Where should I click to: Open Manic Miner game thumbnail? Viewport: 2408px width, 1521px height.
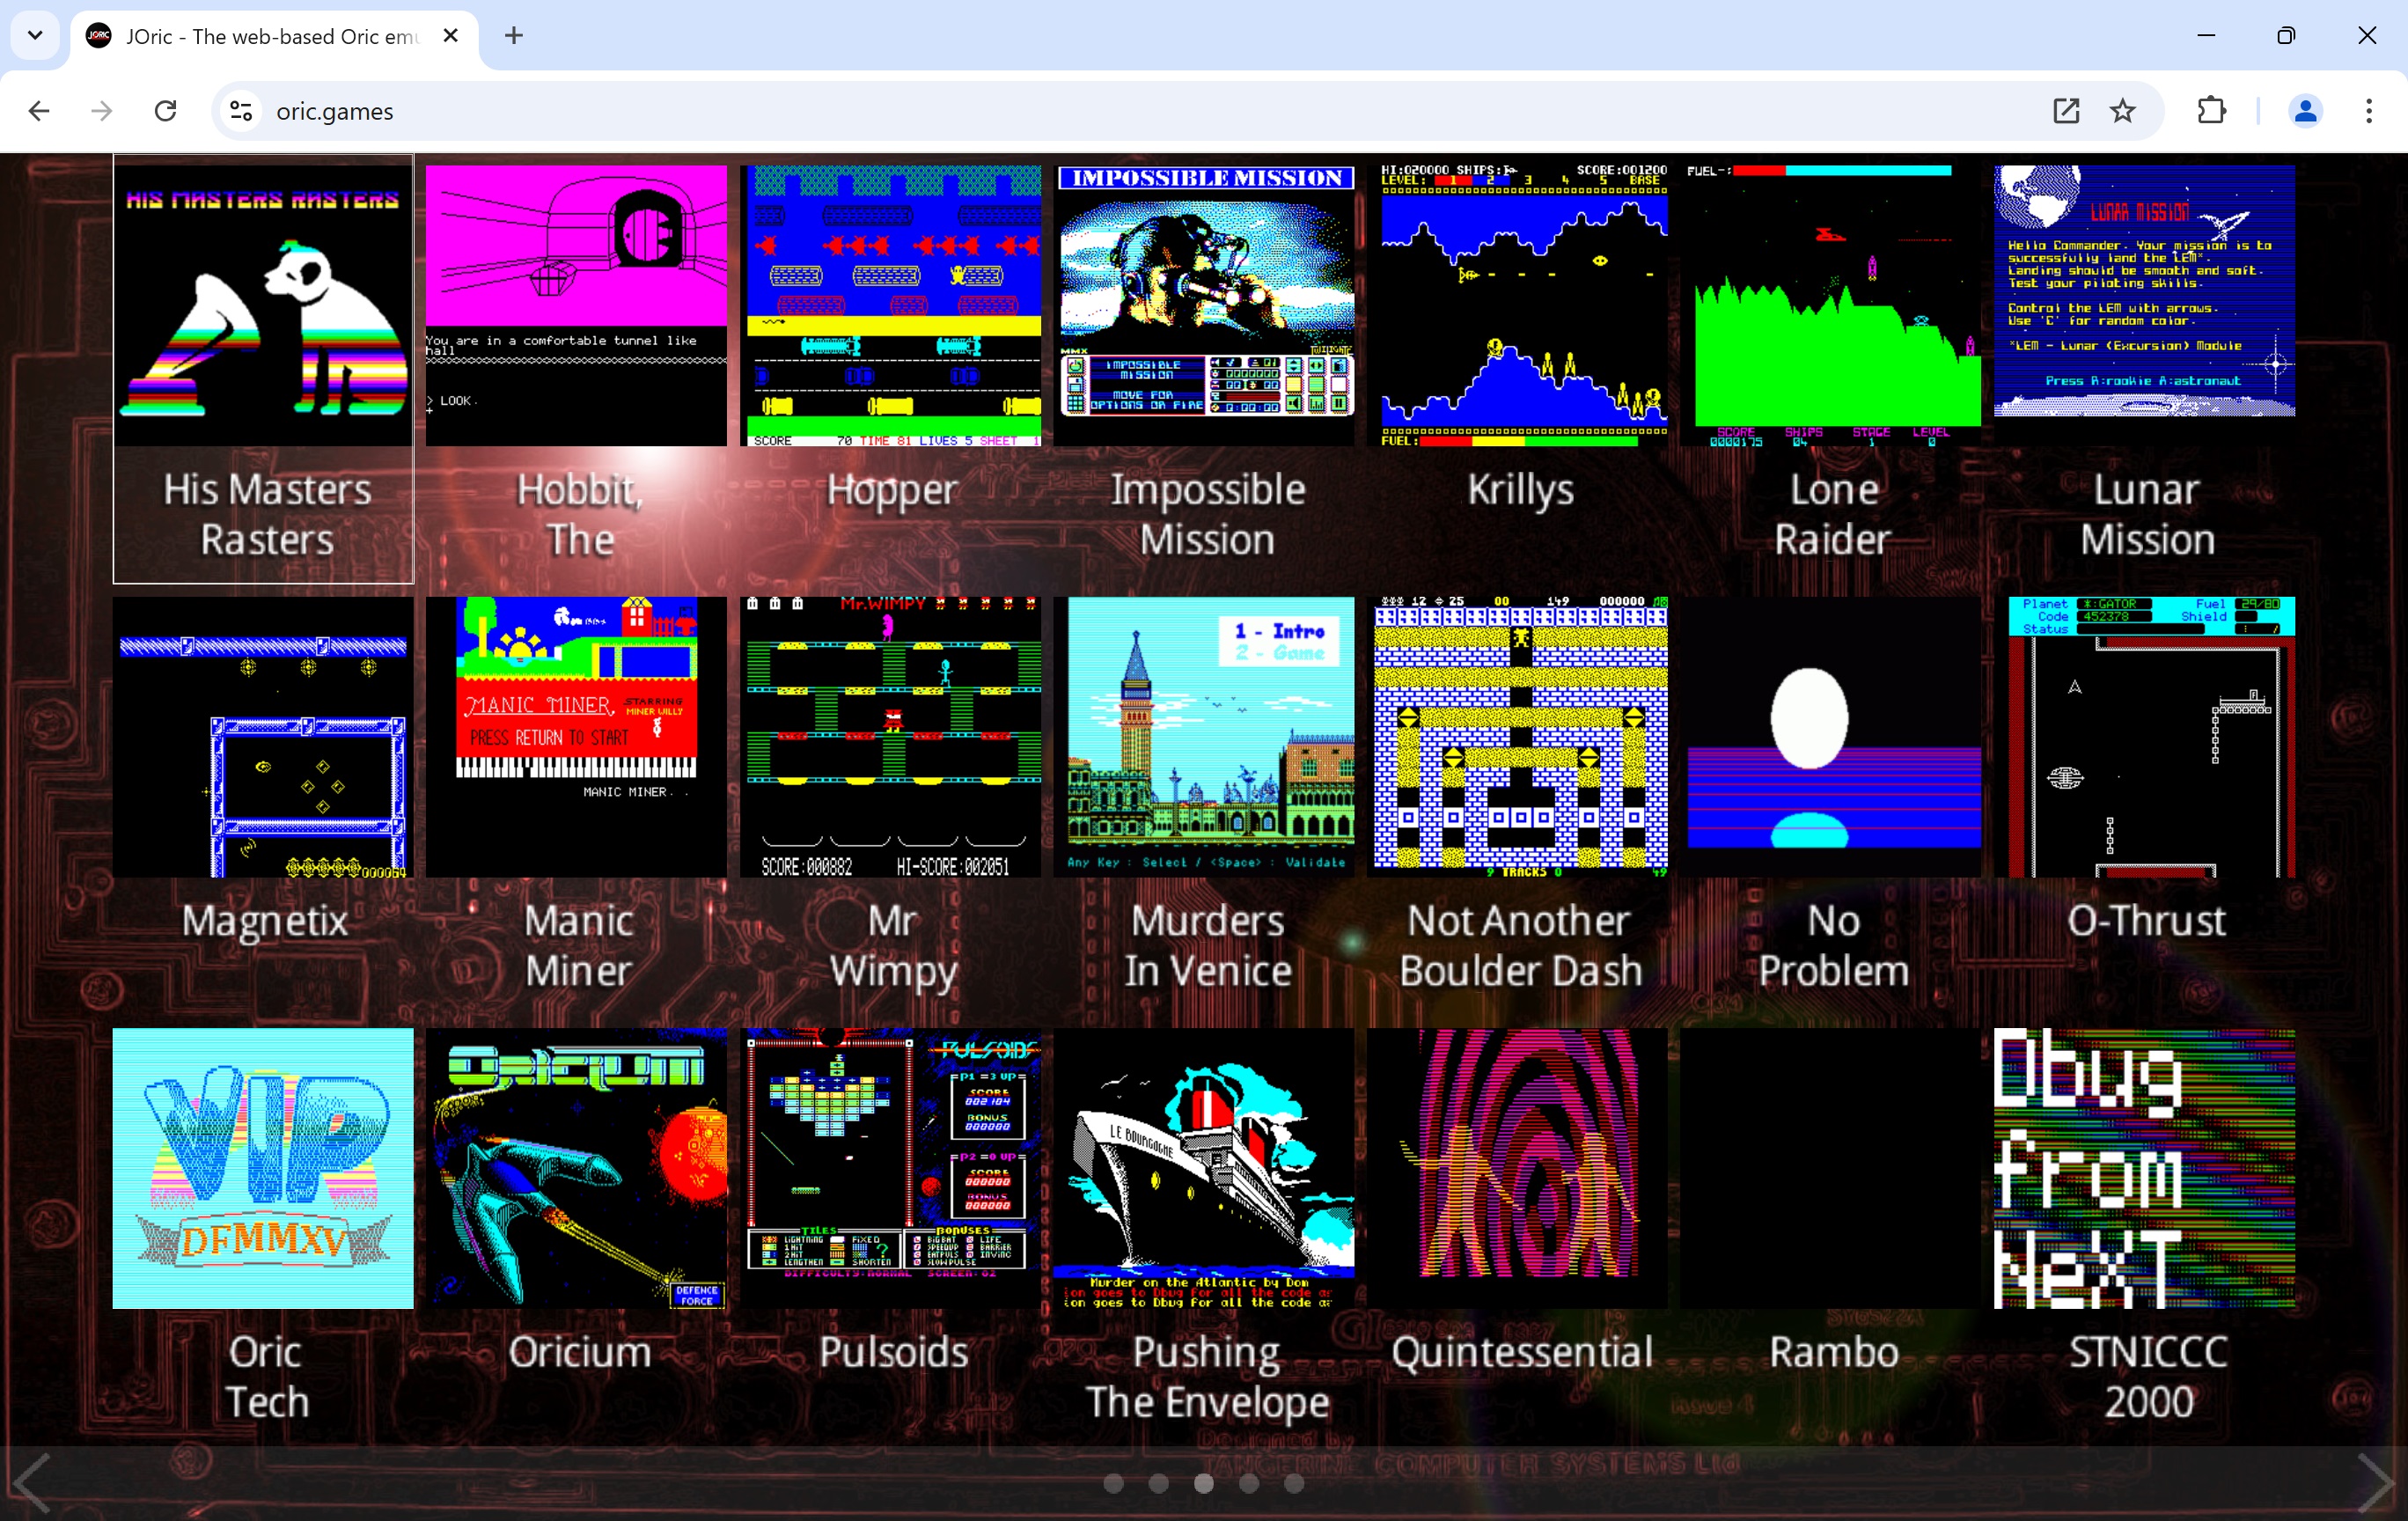coord(576,737)
